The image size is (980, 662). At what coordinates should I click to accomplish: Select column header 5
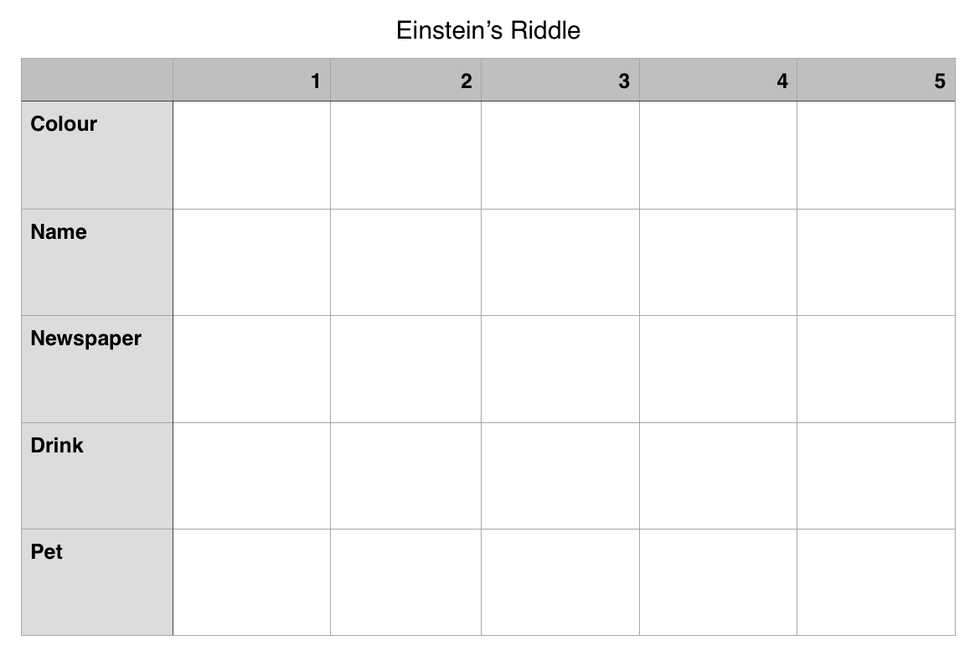point(876,81)
